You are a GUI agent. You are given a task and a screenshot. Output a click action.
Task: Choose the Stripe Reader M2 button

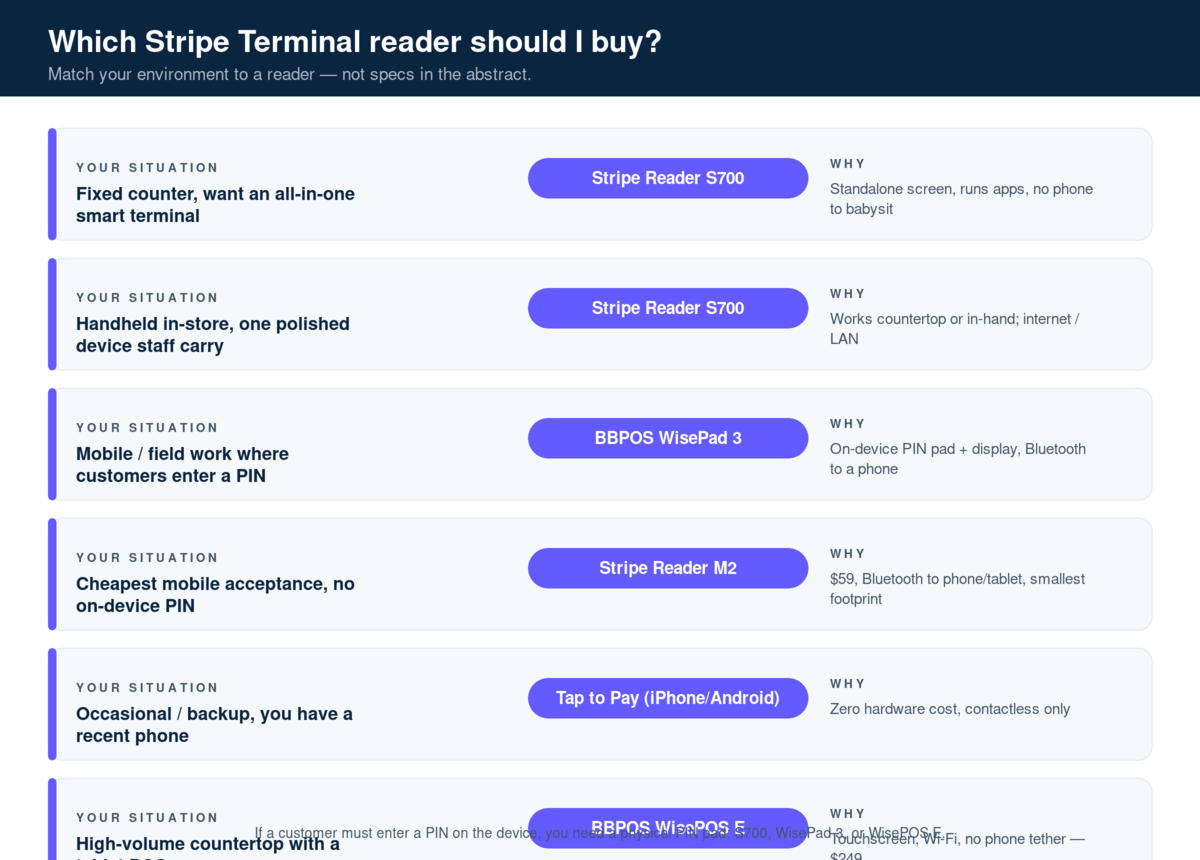pyautogui.click(x=668, y=568)
